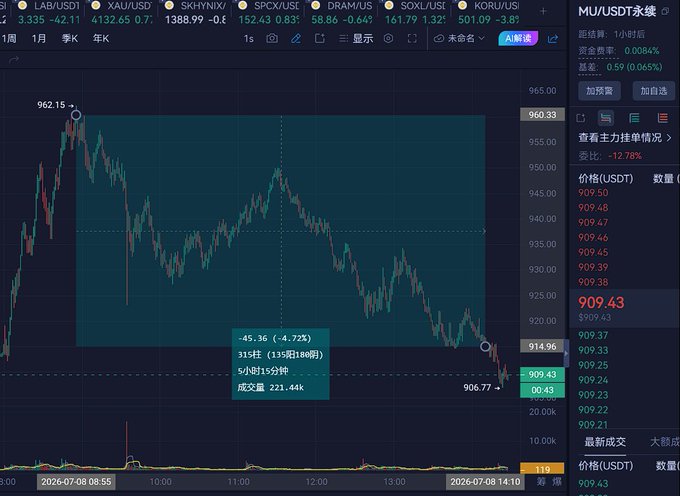Viewport: 680px width, 496px height.
Task: Click the green 909.43 current price tag
Action: click(542, 375)
